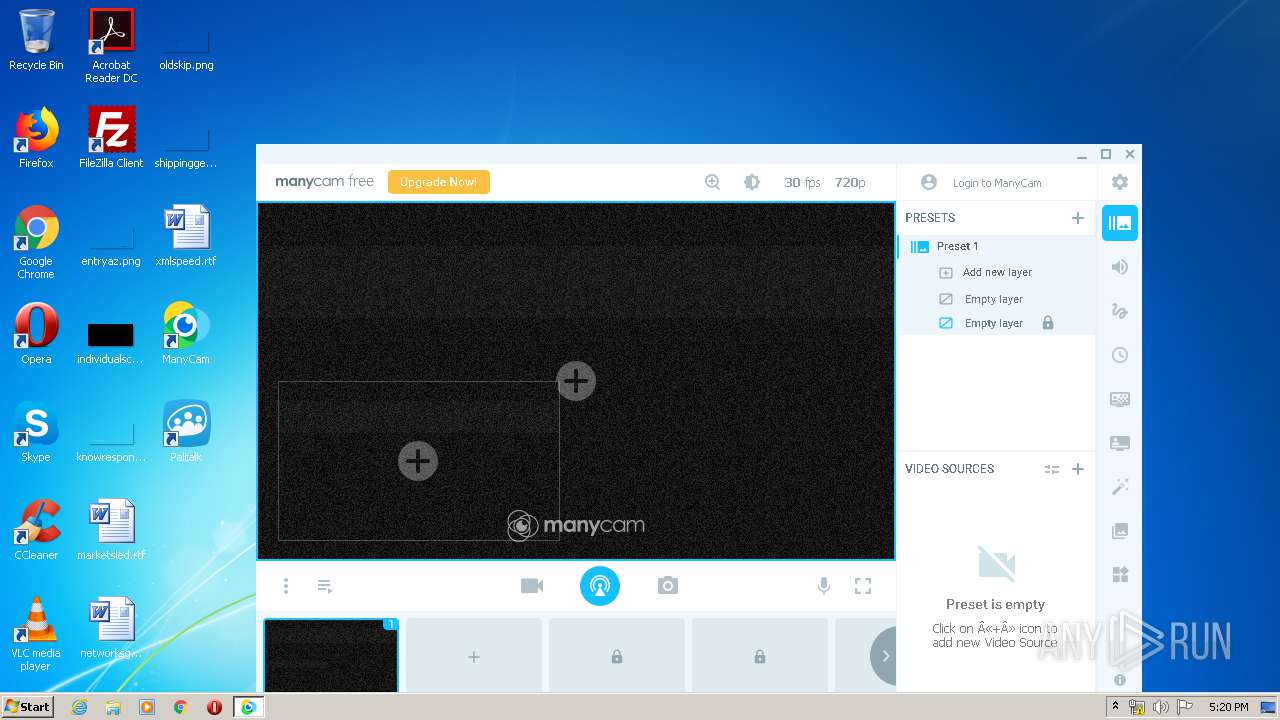Select the Presets panel tab icon
The height and width of the screenshot is (720, 1280).
(x=1120, y=223)
